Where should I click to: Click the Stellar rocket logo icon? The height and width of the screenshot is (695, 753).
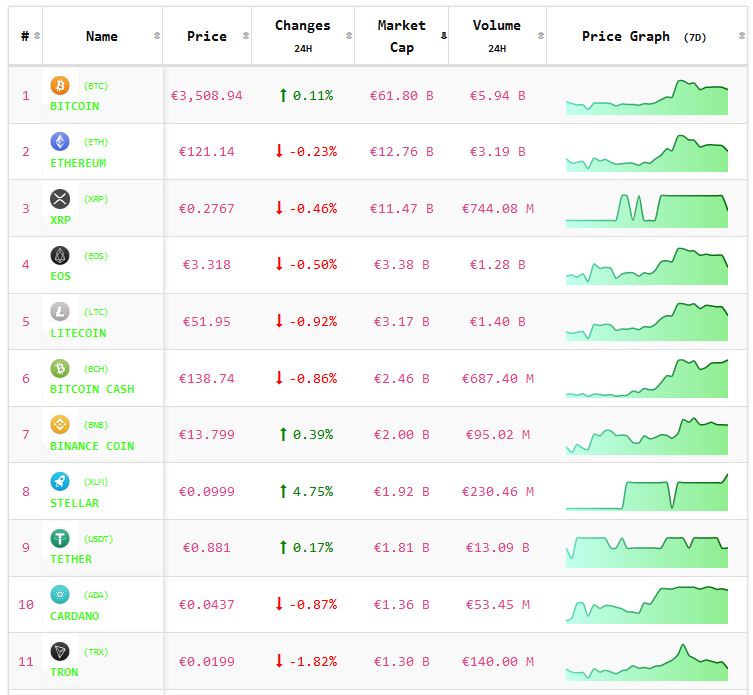point(60,482)
